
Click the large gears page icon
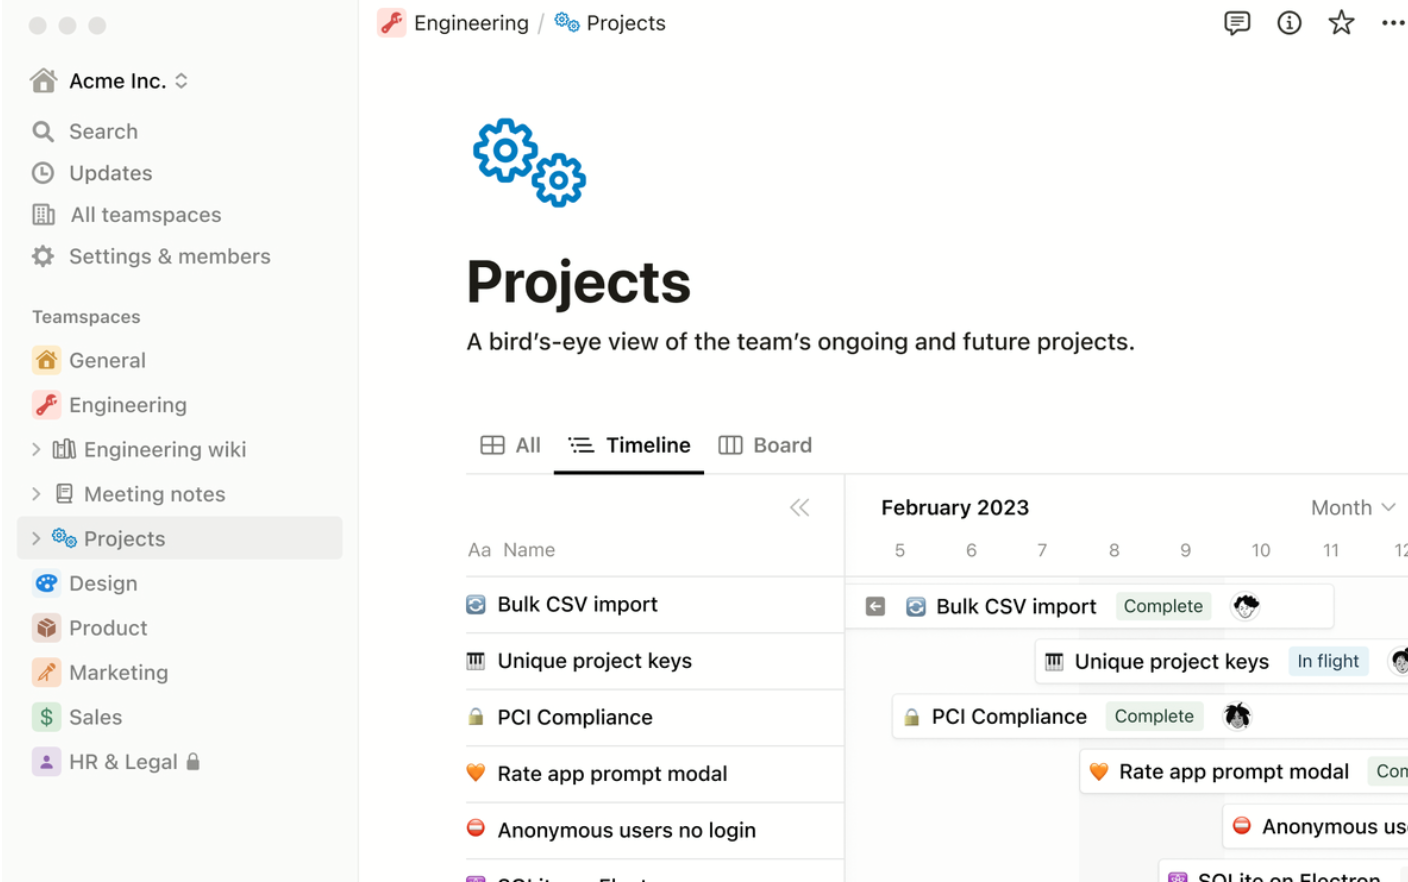pos(529,162)
